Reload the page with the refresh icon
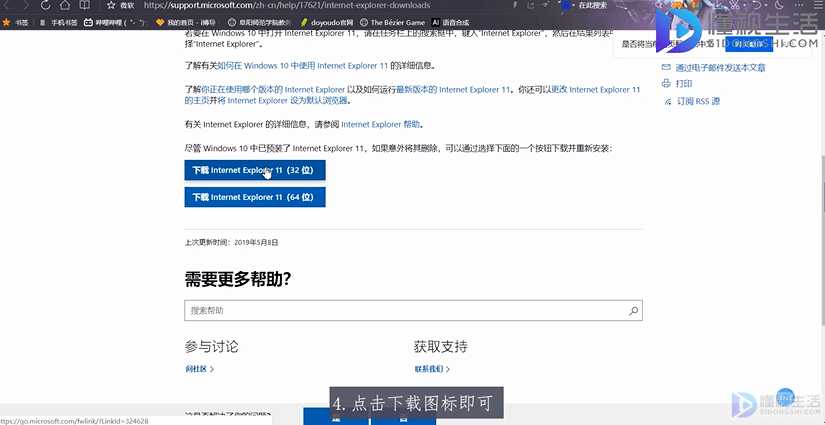825x425 pixels. pyautogui.click(x=45, y=5)
